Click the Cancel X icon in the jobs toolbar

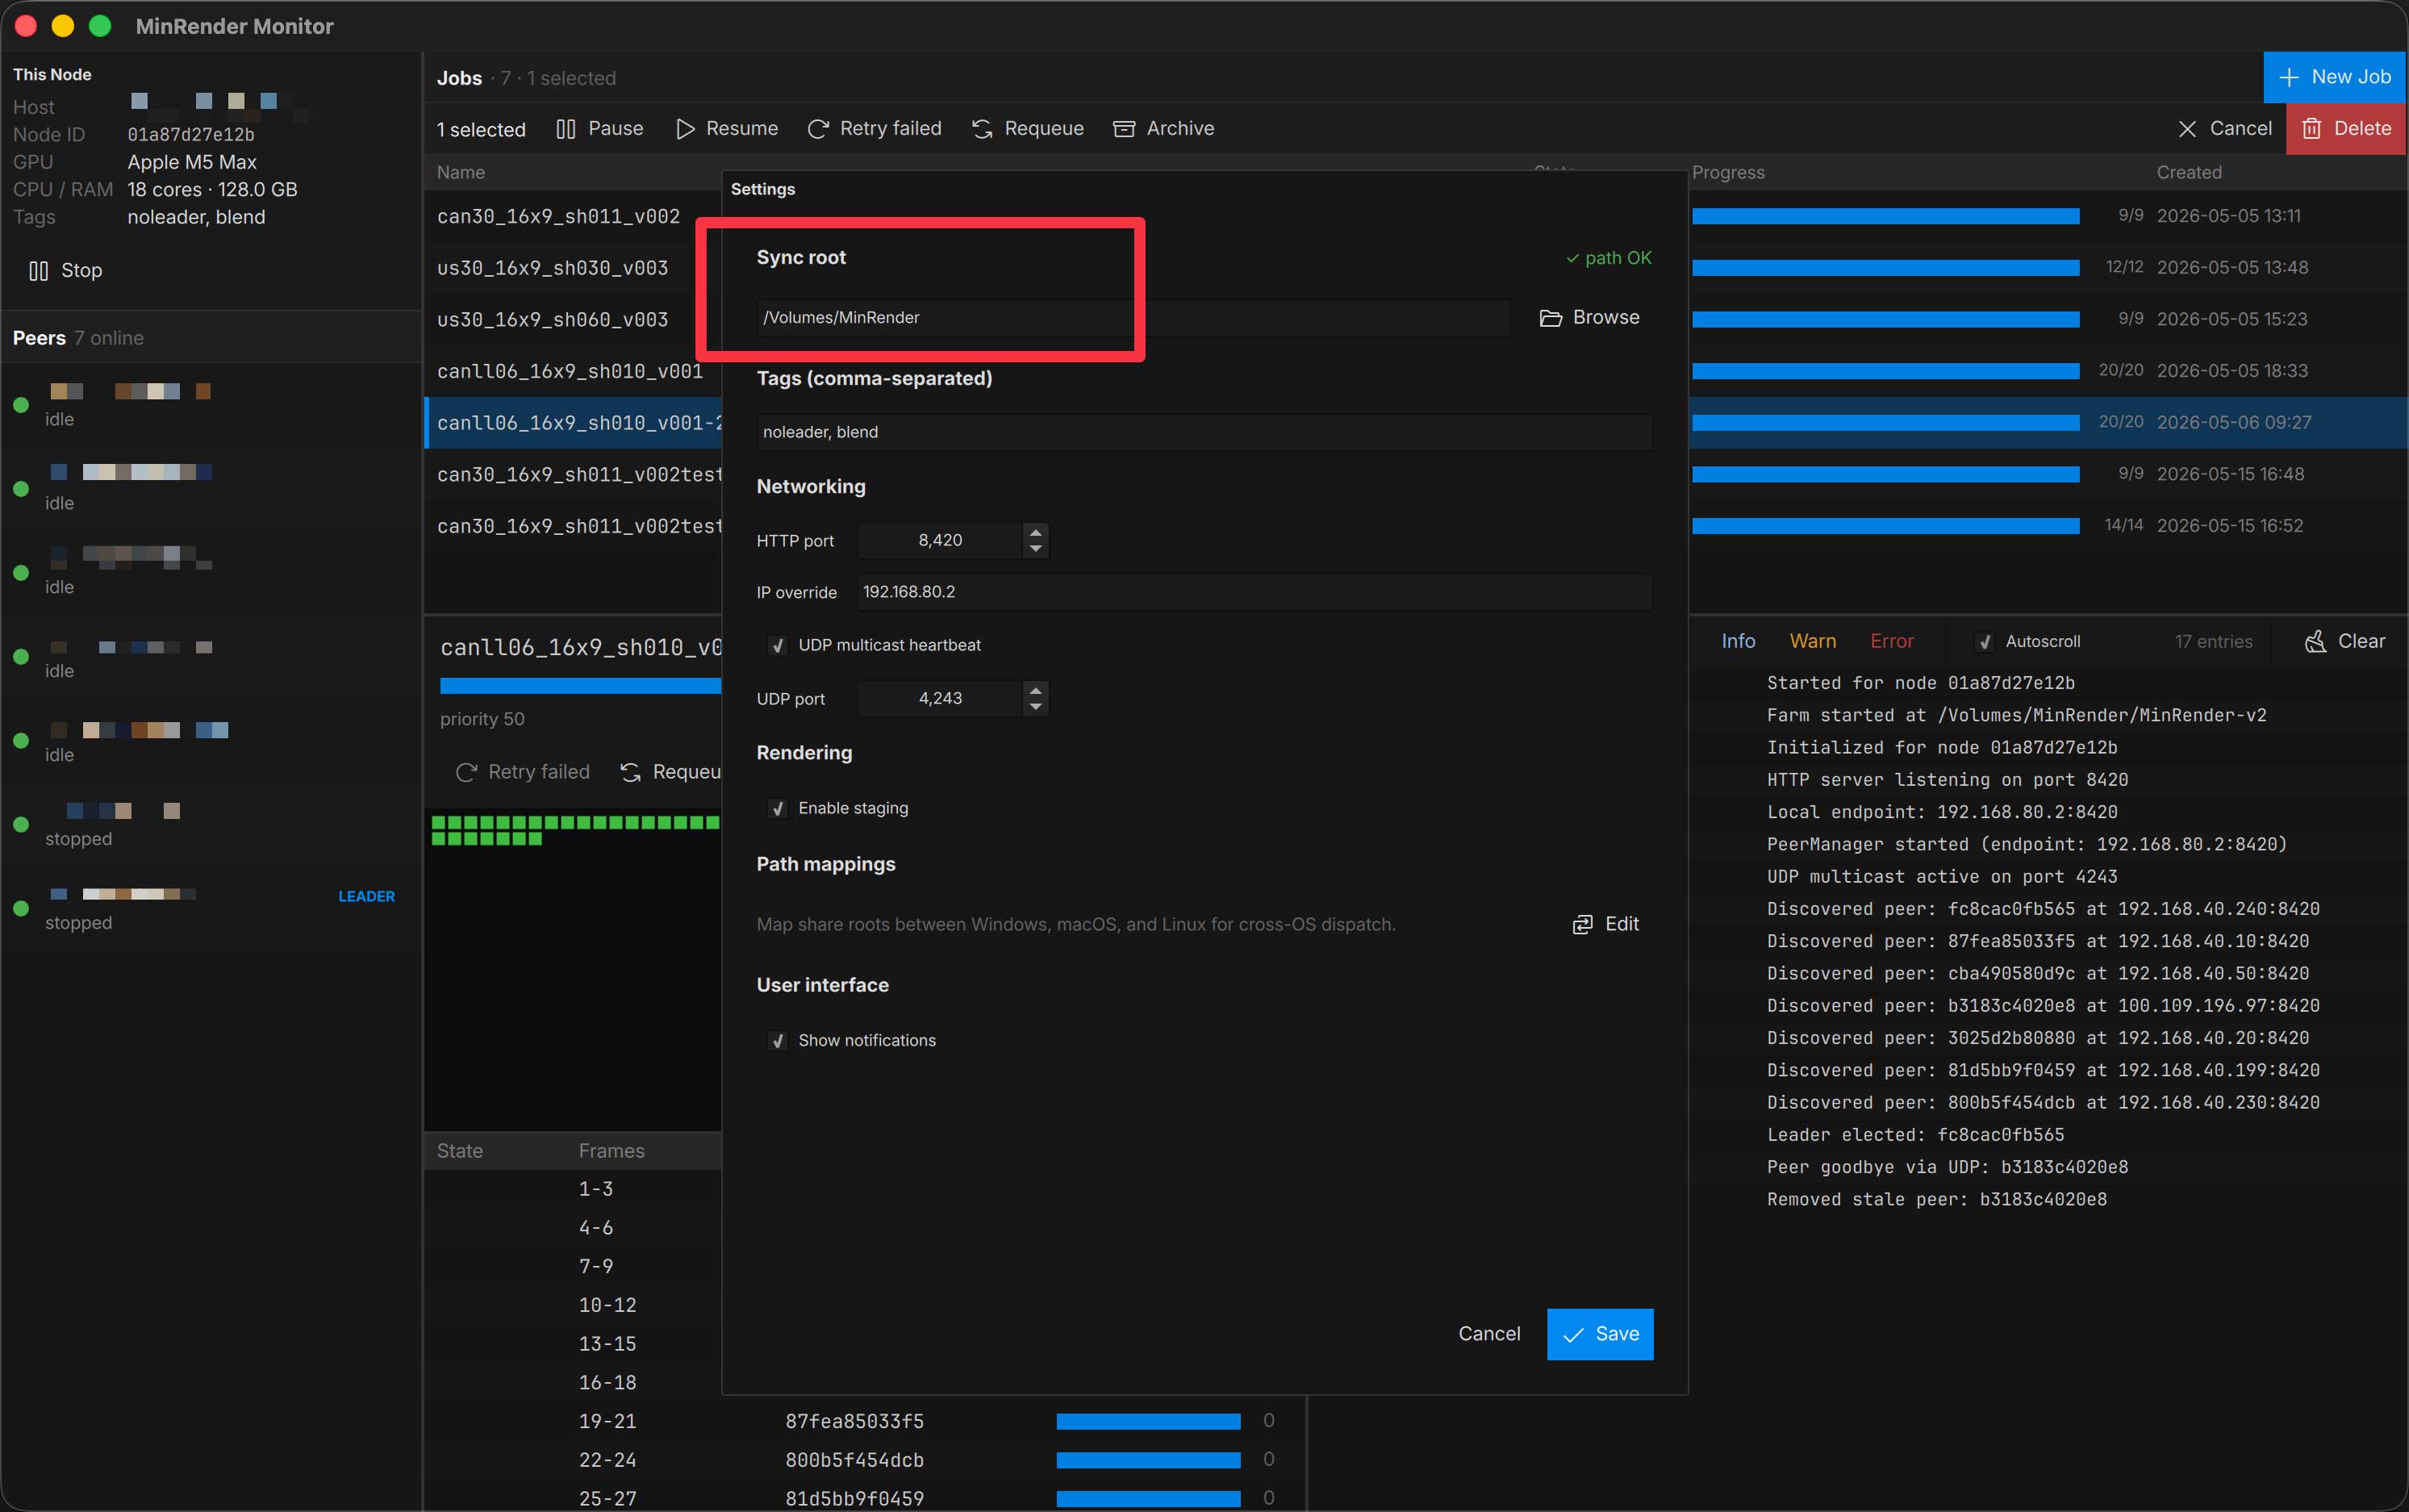click(x=2187, y=129)
